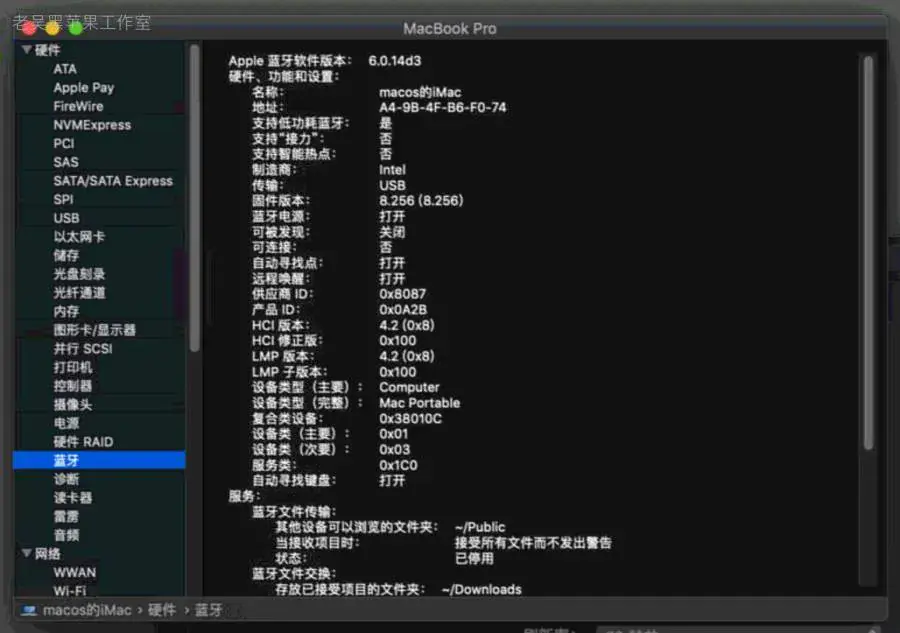Select NVMExpress in the sidebar

pyautogui.click(x=92, y=125)
